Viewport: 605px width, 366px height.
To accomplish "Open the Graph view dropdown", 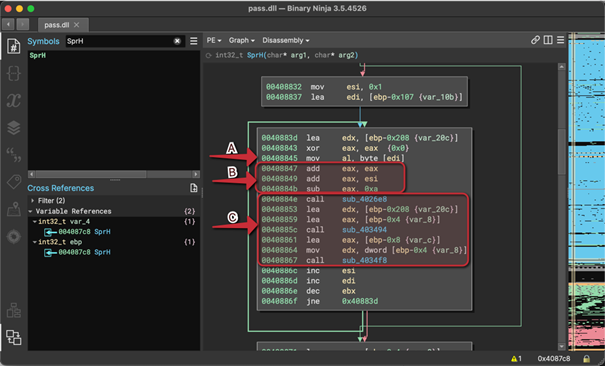I will click(242, 40).
